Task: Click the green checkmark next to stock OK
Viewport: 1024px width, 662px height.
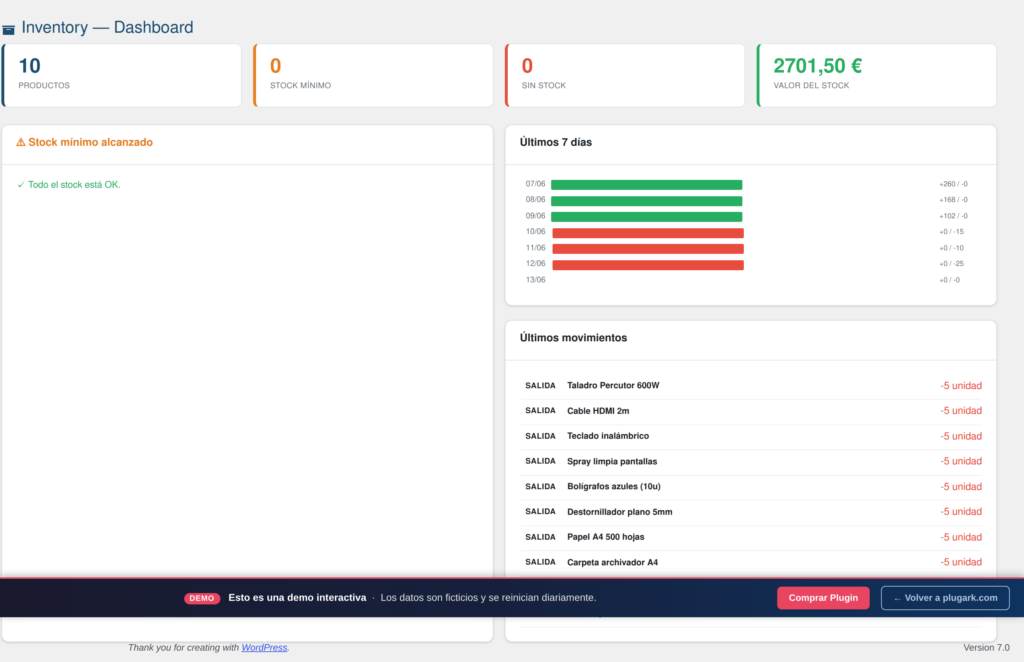Action: (21, 185)
